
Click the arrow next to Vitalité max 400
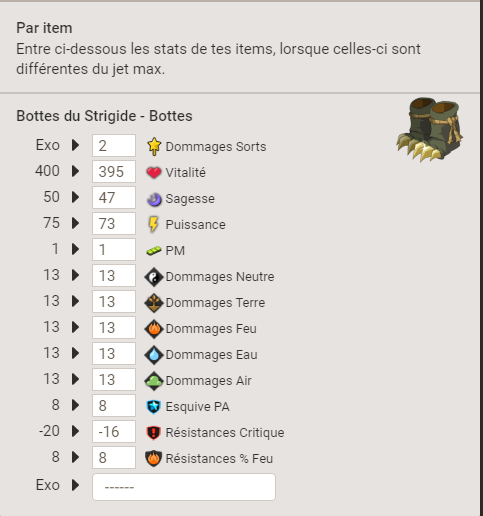pyautogui.click(x=76, y=171)
